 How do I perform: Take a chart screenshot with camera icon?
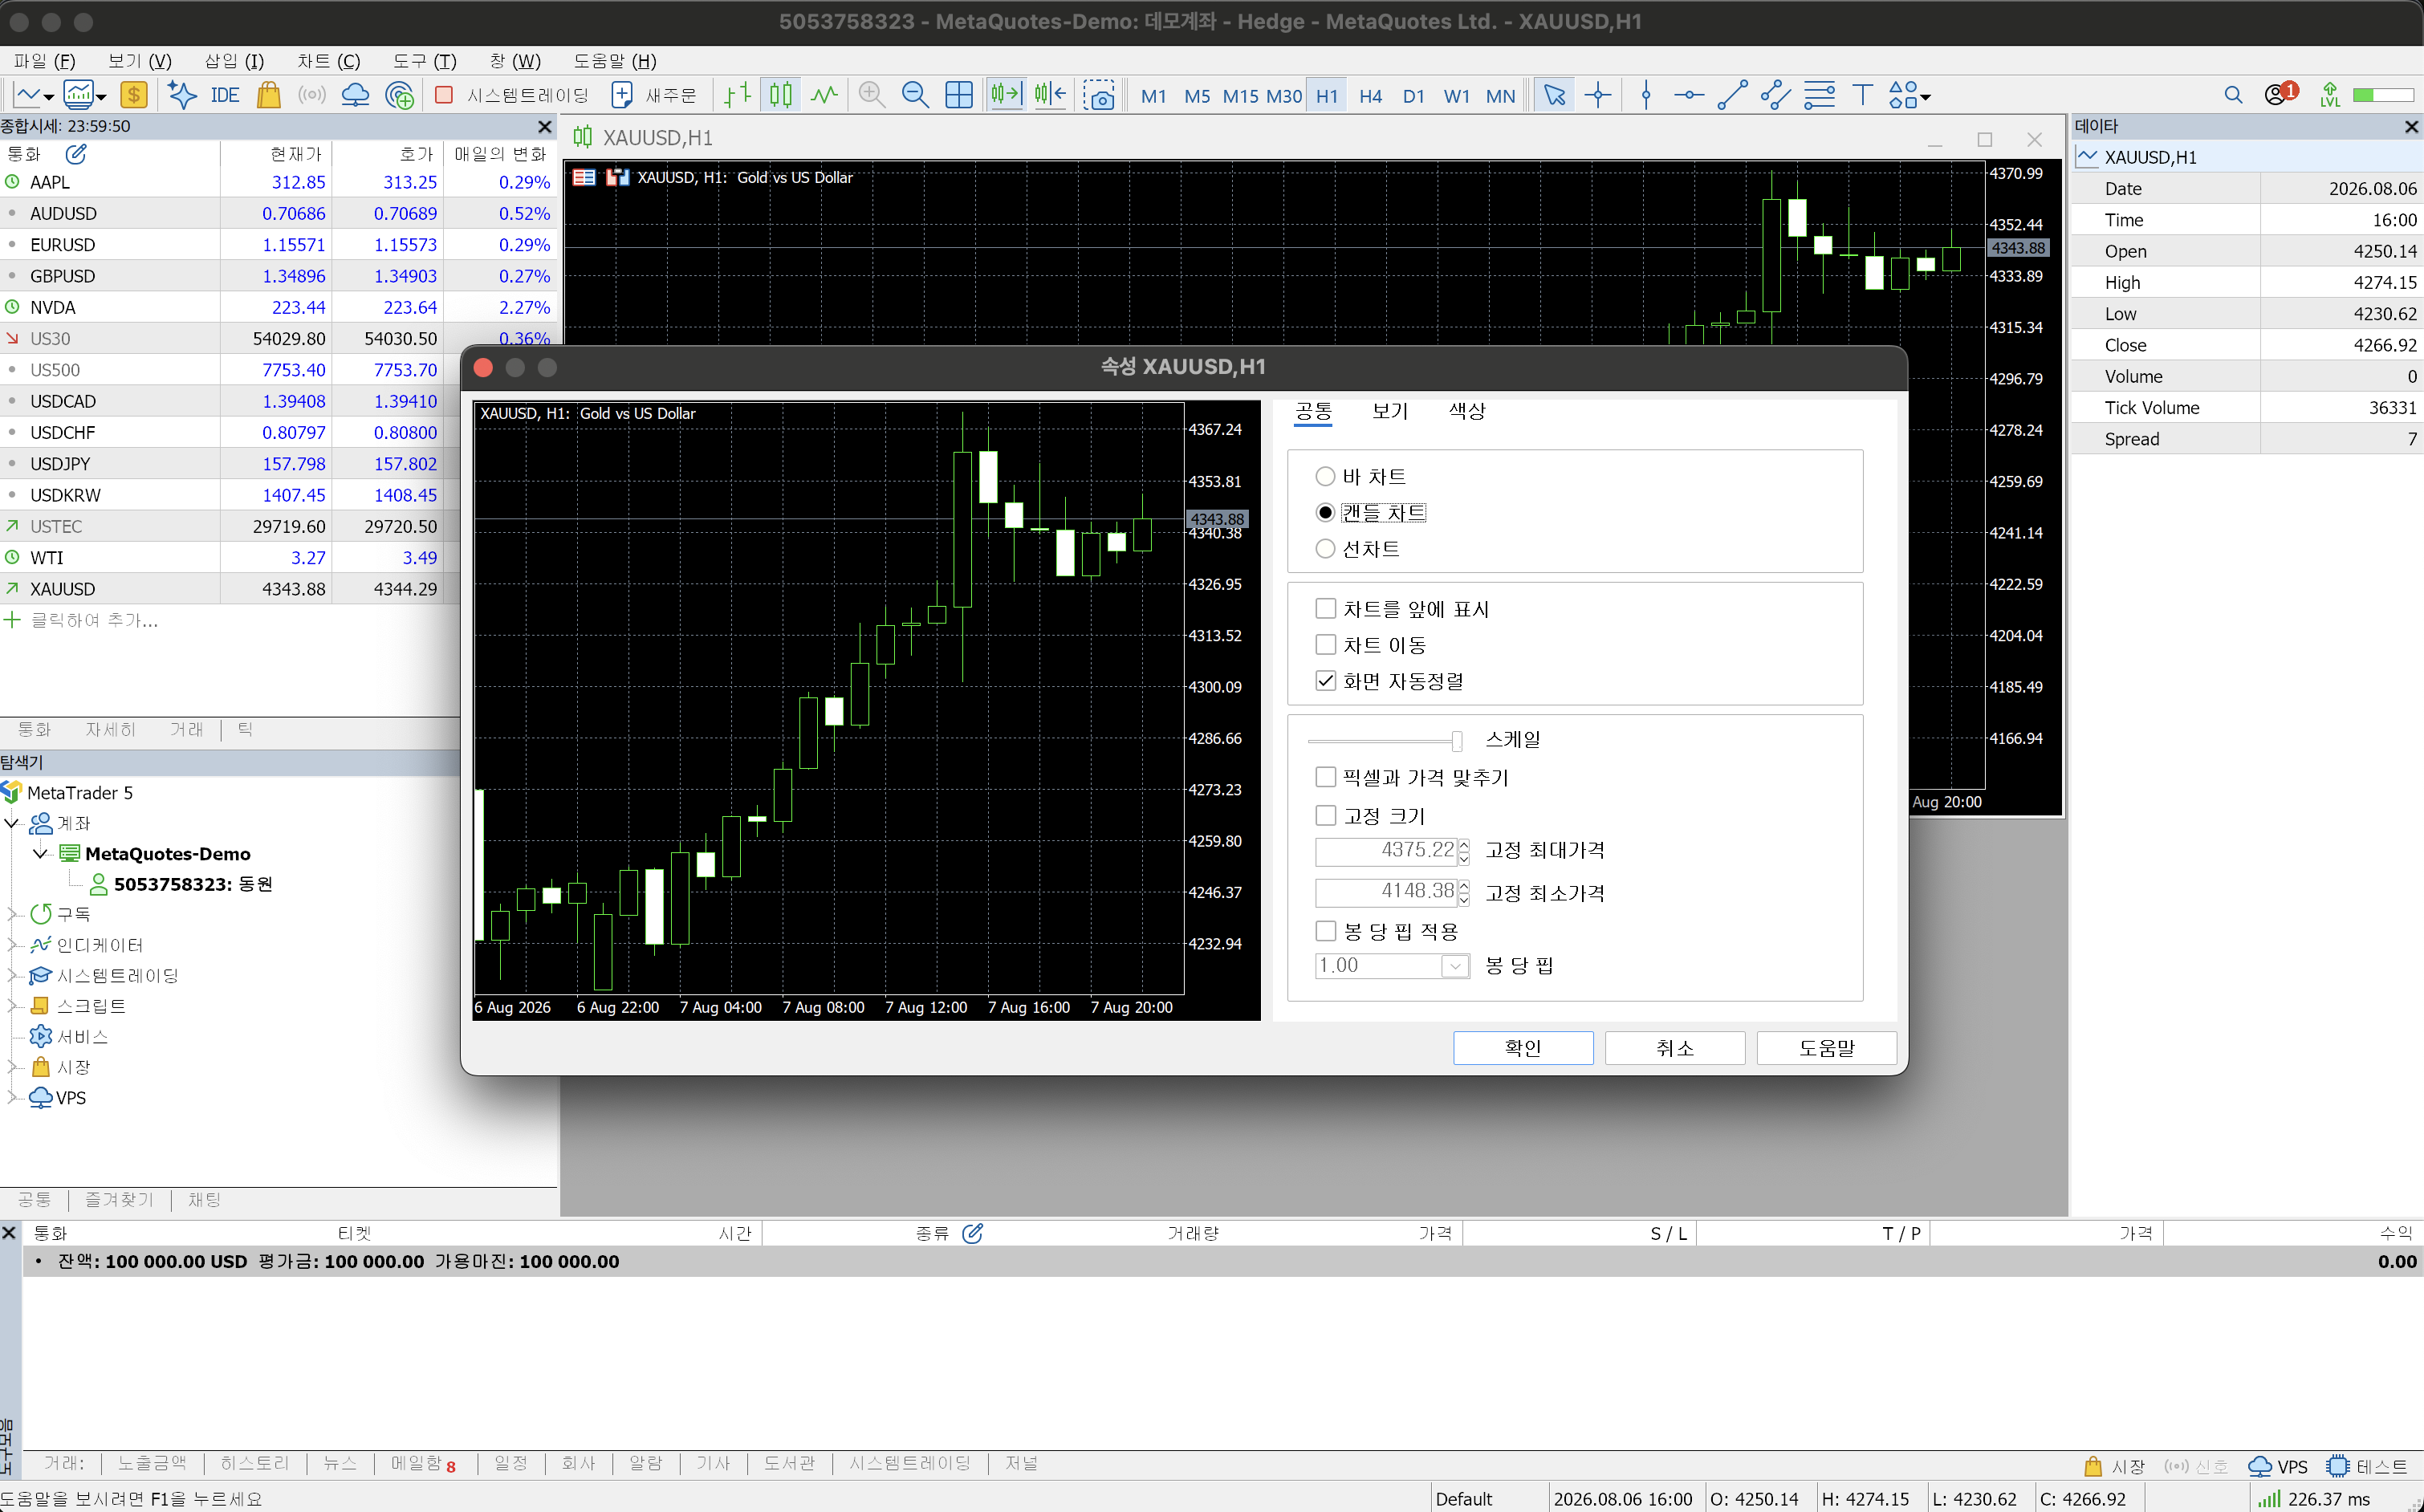point(1099,95)
